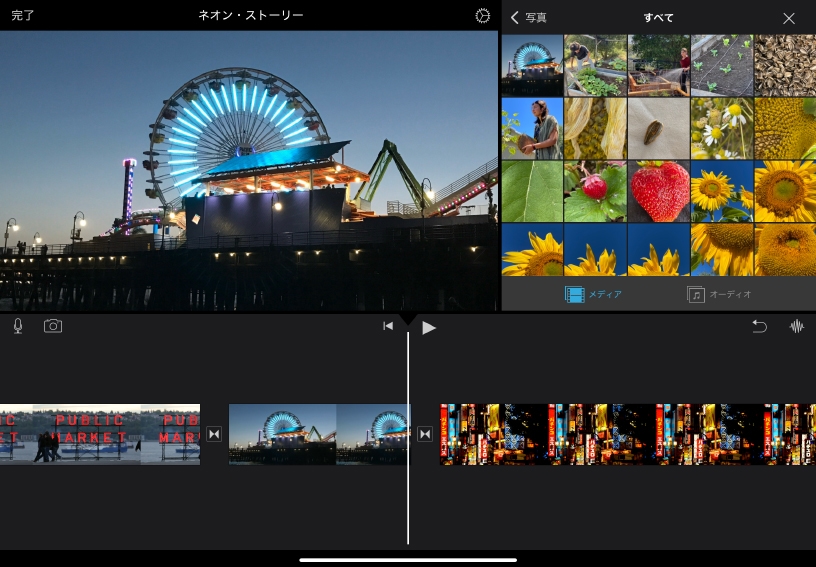Switch to the メディア tab
This screenshot has width=816, height=567.
tap(594, 294)
